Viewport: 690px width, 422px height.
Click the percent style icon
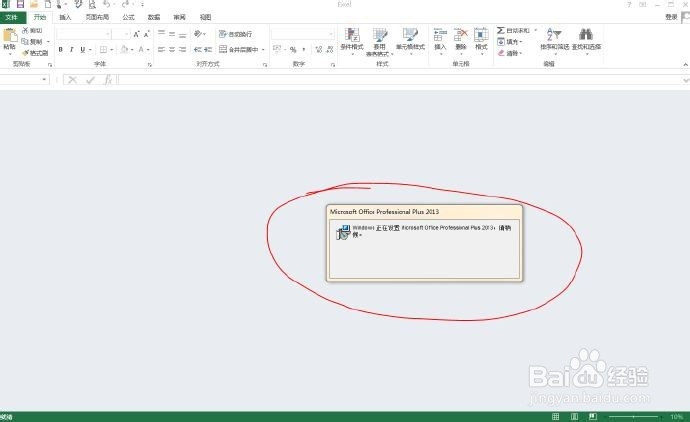coord(293,49)
